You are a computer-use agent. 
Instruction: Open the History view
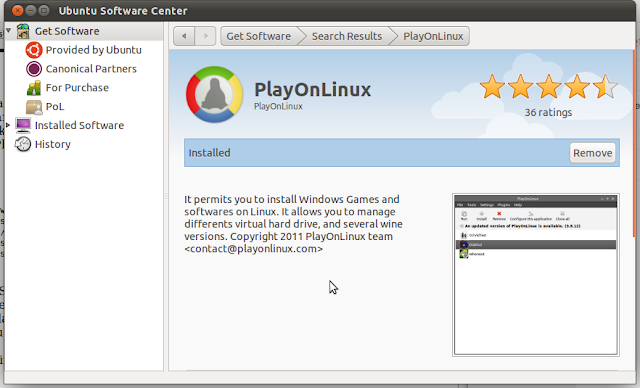point(53,144)
